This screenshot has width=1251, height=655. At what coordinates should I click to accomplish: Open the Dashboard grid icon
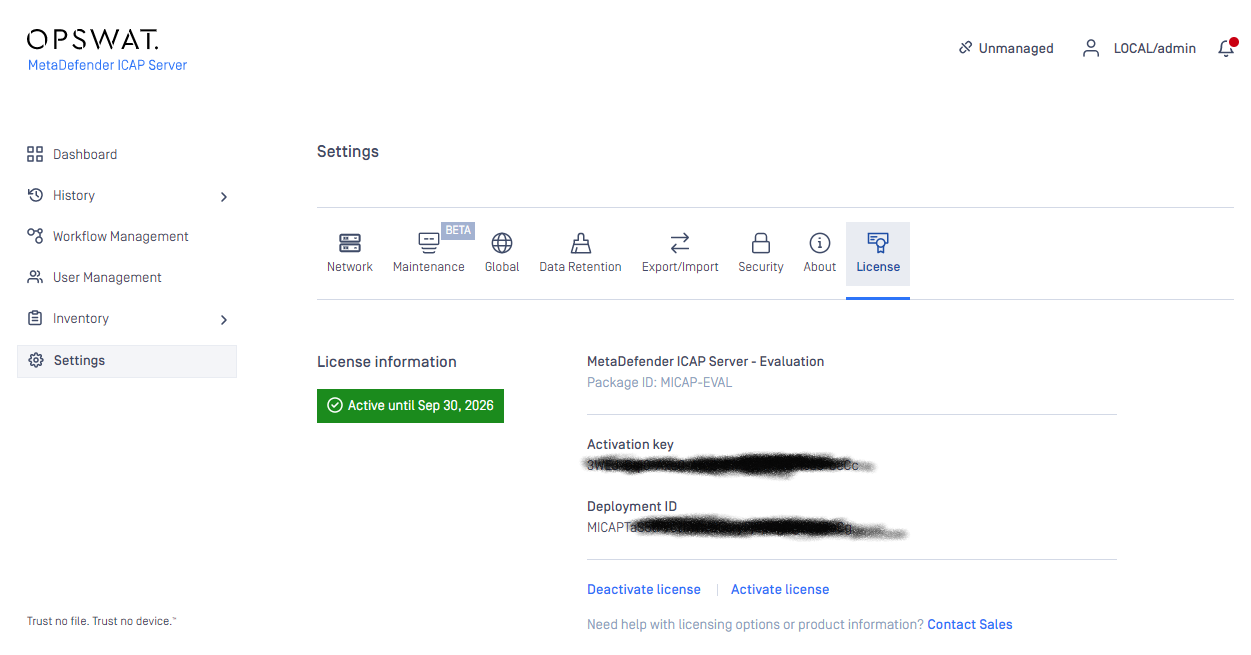(x=35, y=154)
